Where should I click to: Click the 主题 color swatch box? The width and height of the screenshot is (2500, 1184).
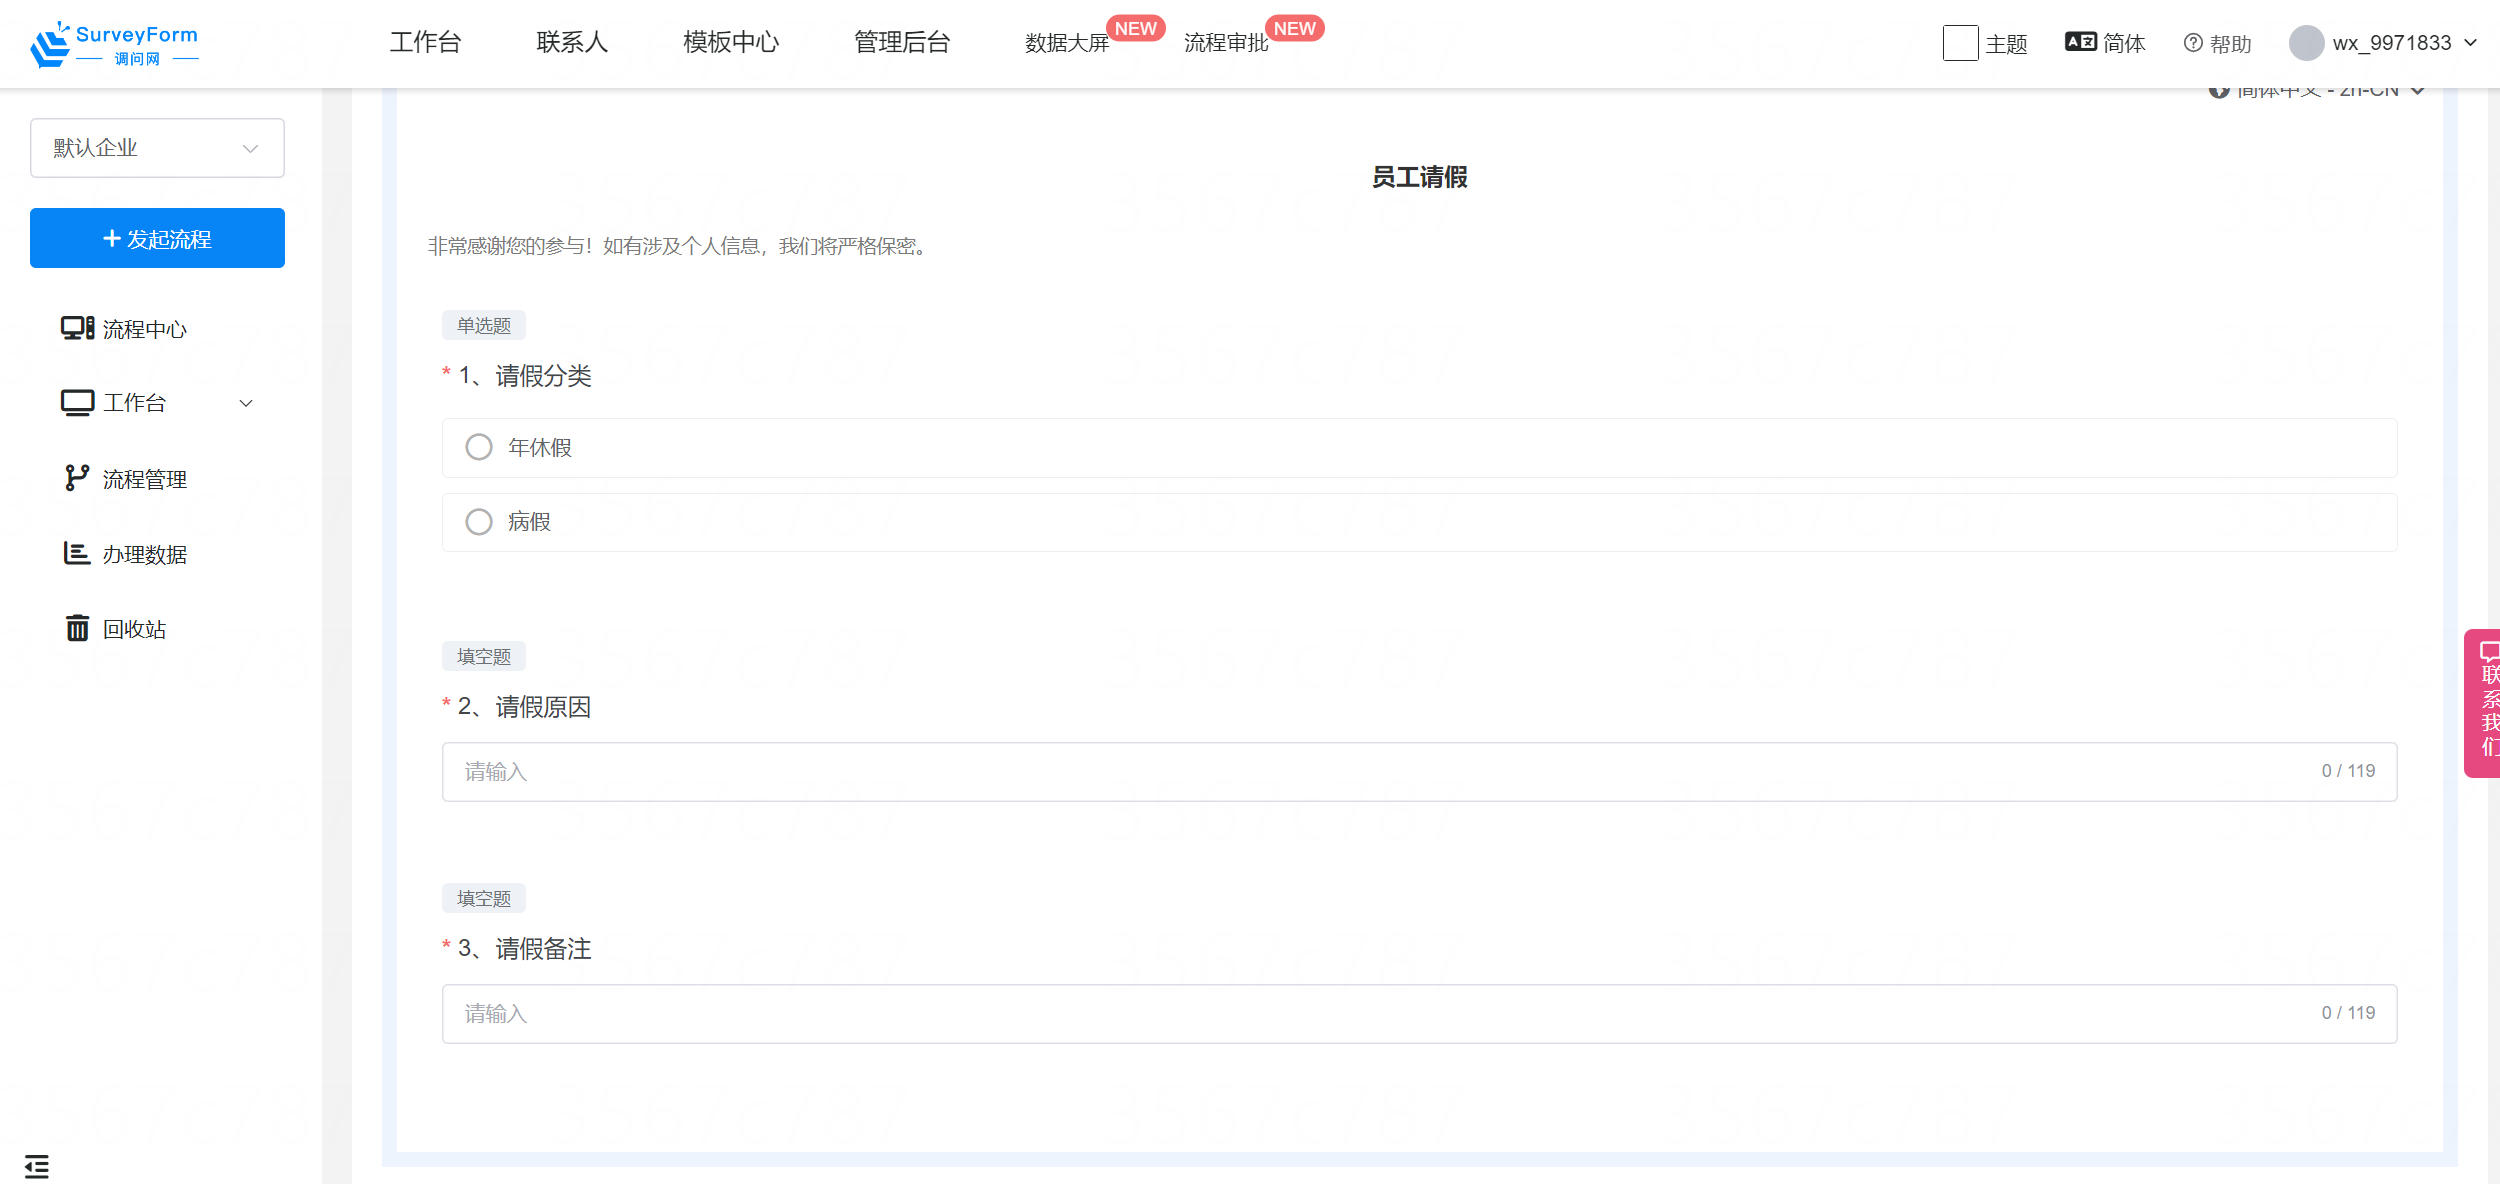point(1960,43)
